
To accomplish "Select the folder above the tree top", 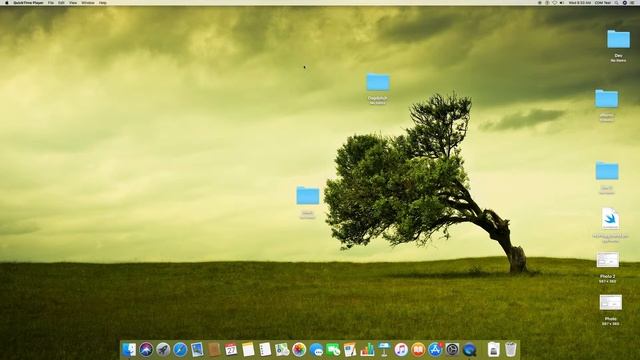I will click(x=378, y=82).
